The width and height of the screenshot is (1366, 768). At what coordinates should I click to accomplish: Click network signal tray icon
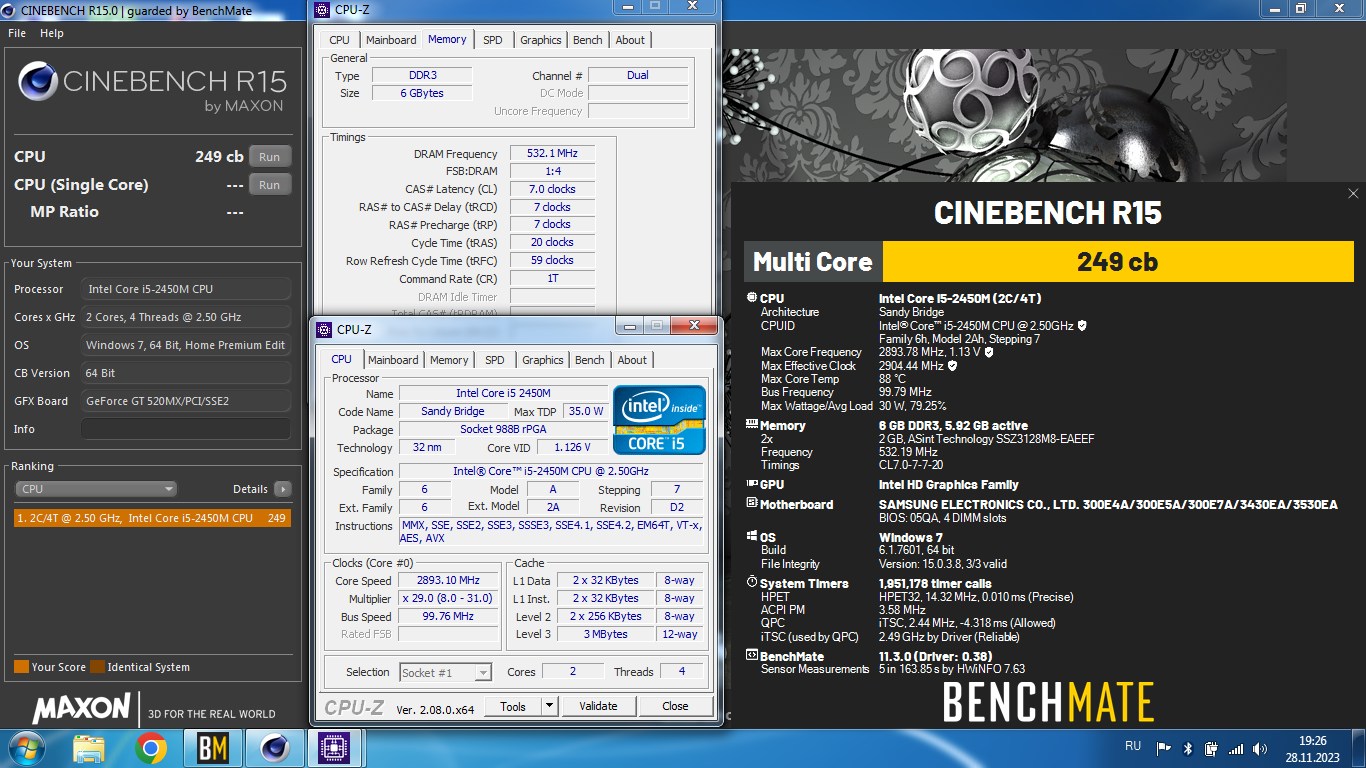click(1236, 748)
